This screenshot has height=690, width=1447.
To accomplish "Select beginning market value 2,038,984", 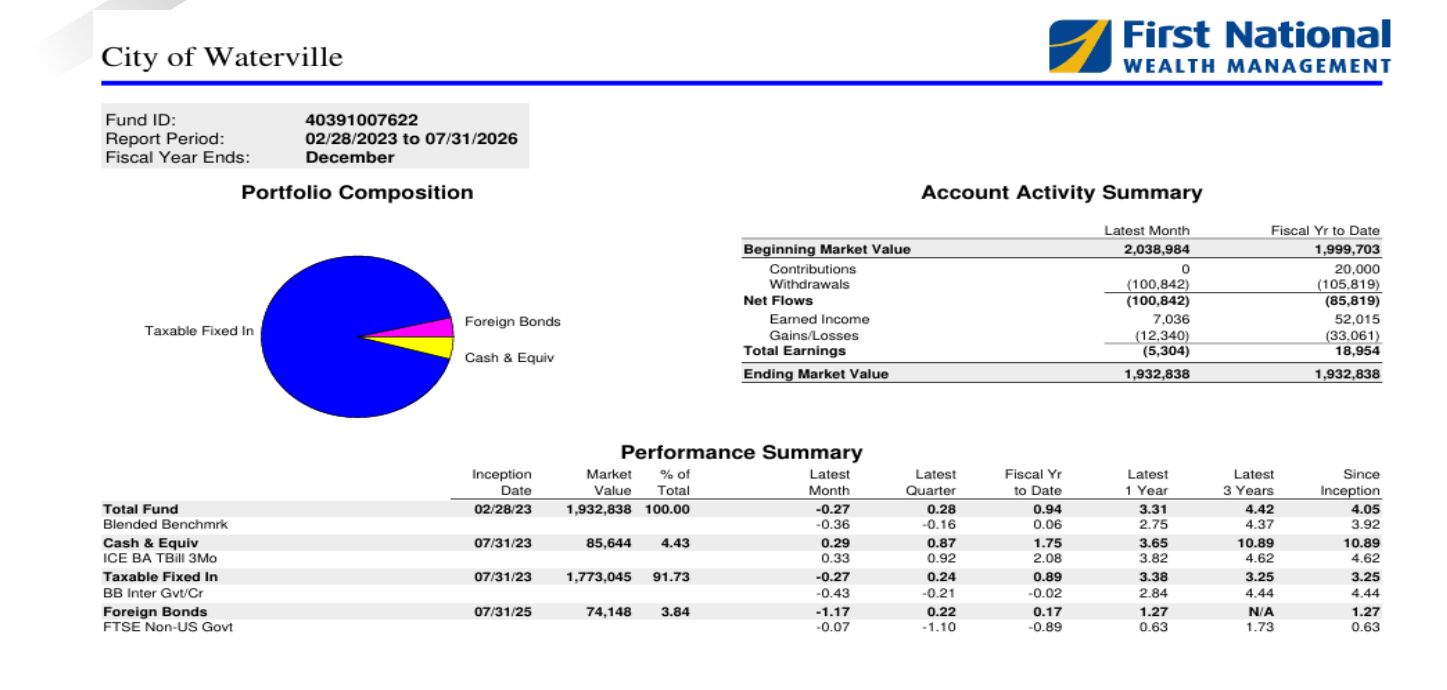I will click(x=1156, y=249).
